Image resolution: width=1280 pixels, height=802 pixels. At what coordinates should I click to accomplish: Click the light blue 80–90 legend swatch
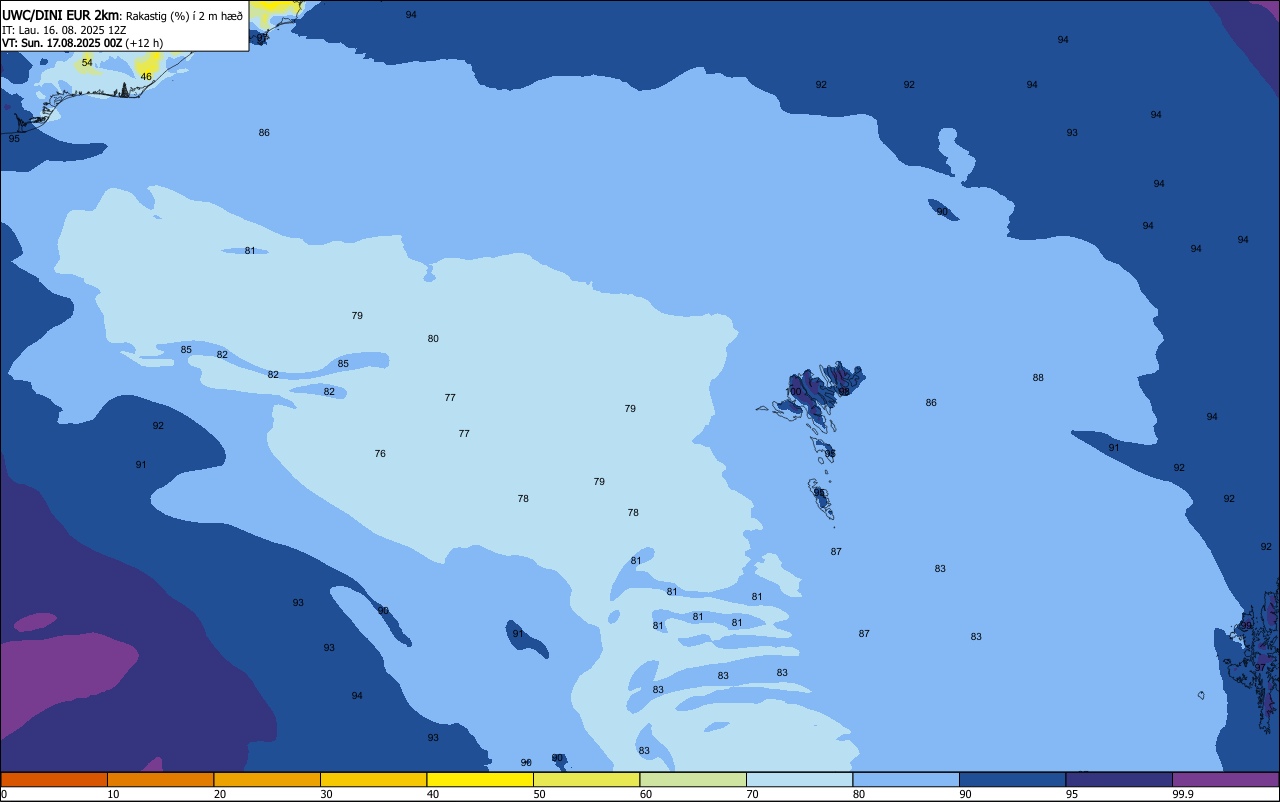906,779
